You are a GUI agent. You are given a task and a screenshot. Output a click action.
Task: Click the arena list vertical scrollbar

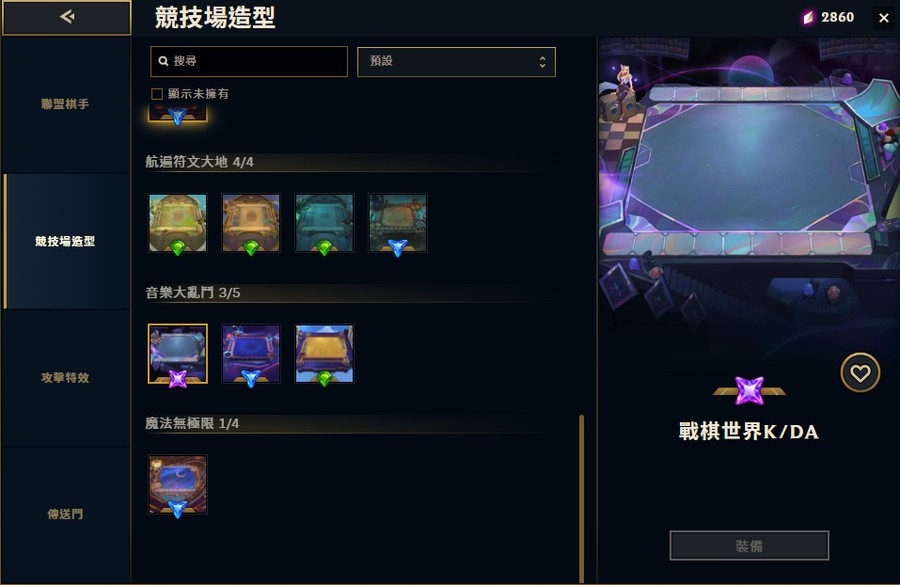[581, 498]
